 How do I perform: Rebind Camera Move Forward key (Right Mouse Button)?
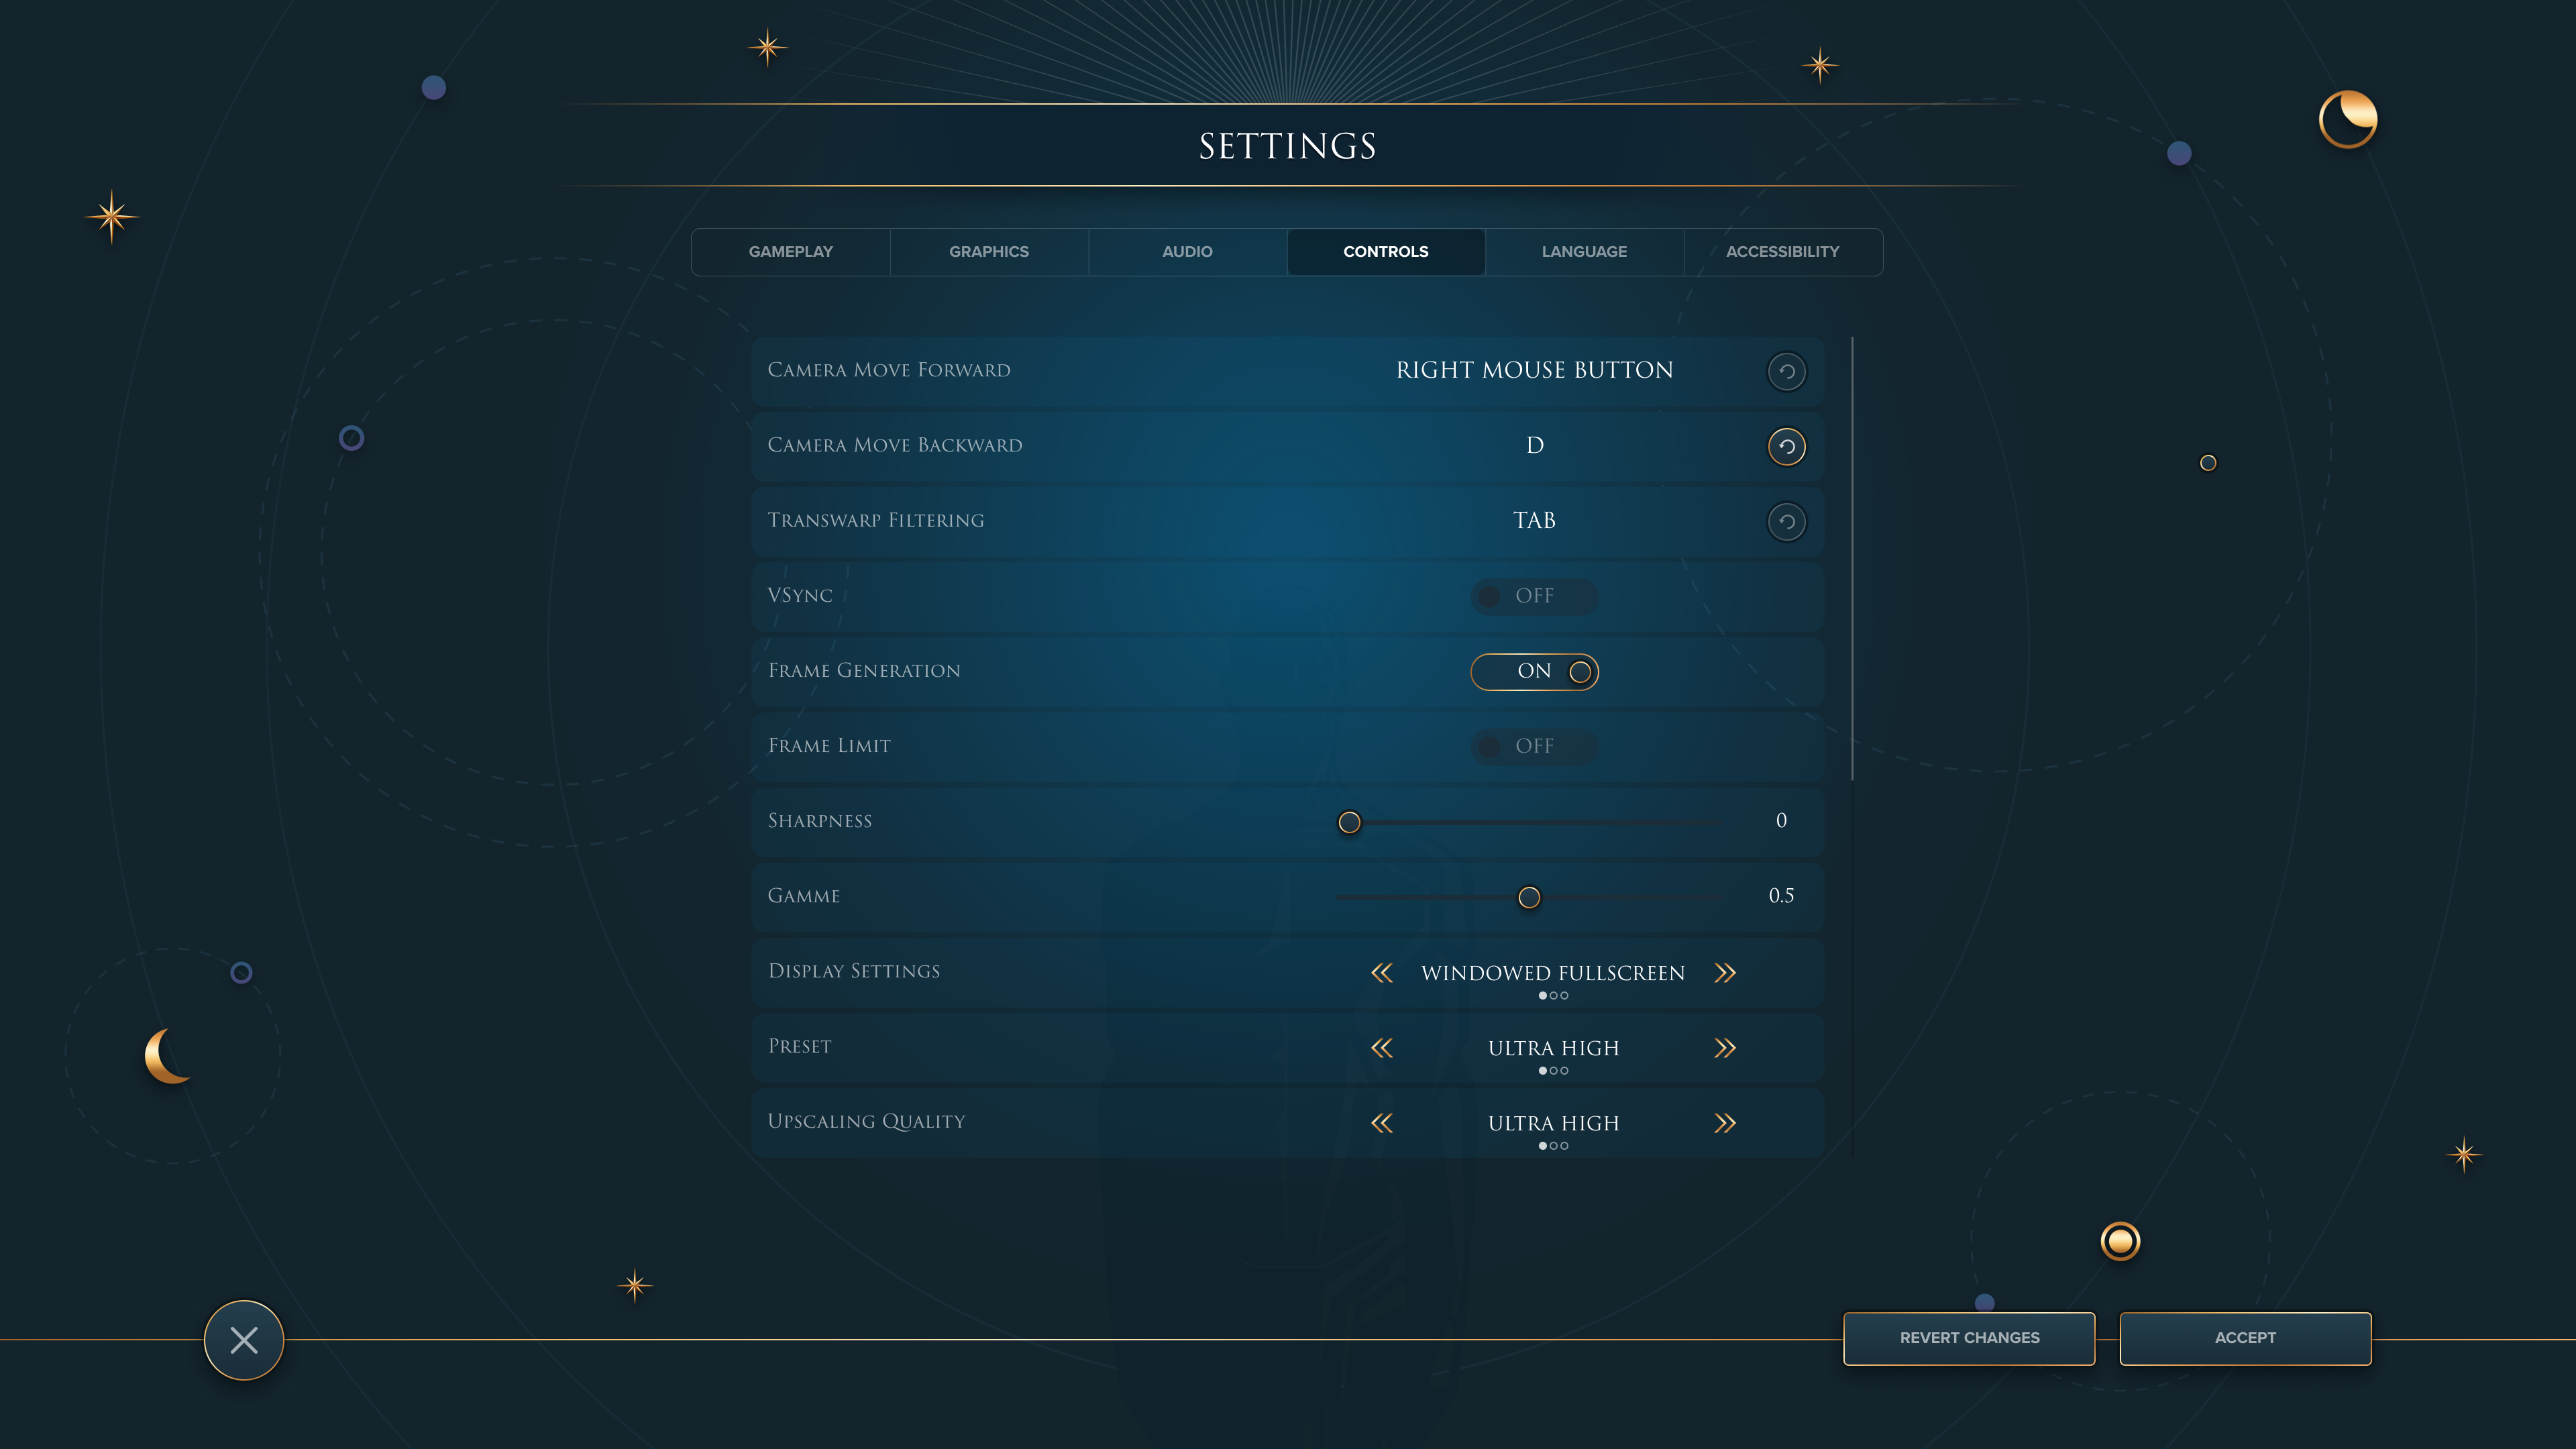[1534, 370]
